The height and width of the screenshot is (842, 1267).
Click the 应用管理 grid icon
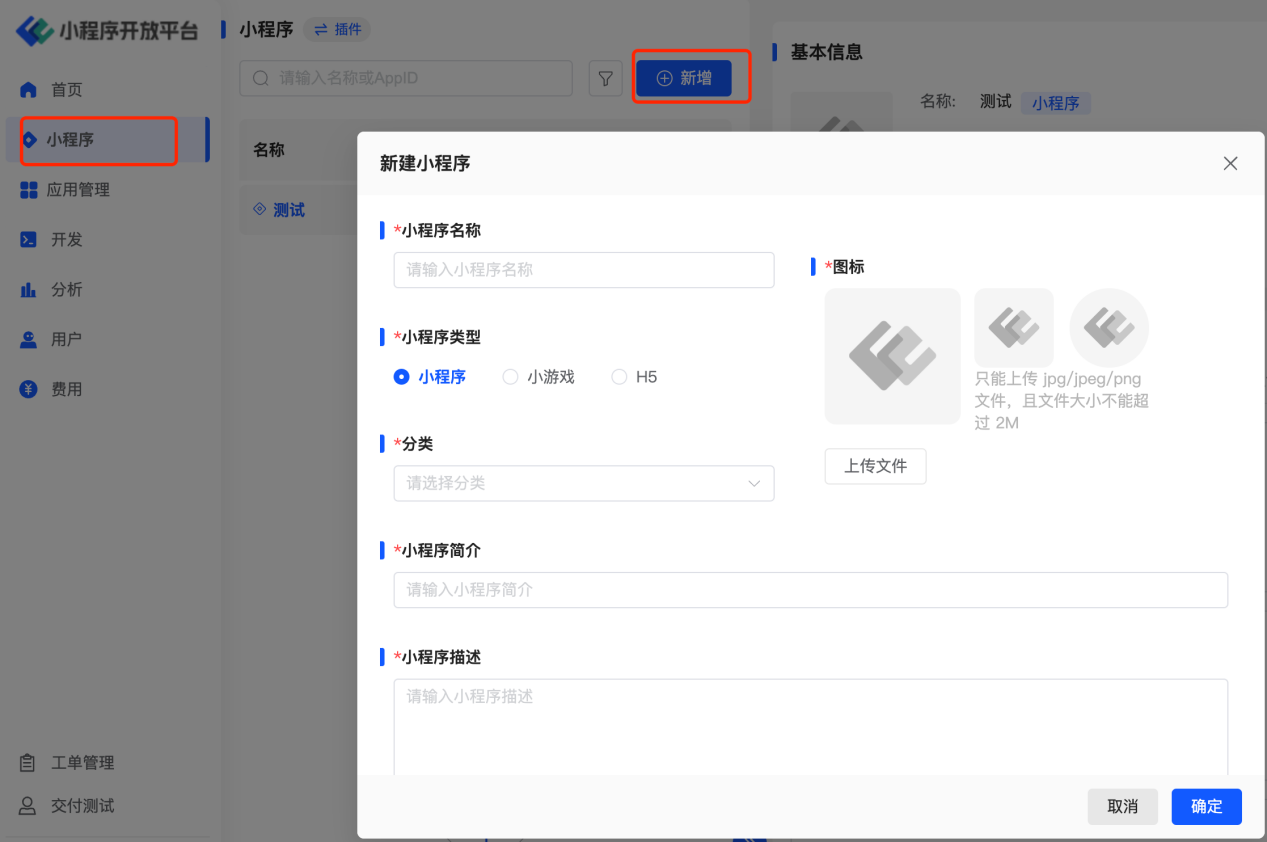[x=29, y=190]
